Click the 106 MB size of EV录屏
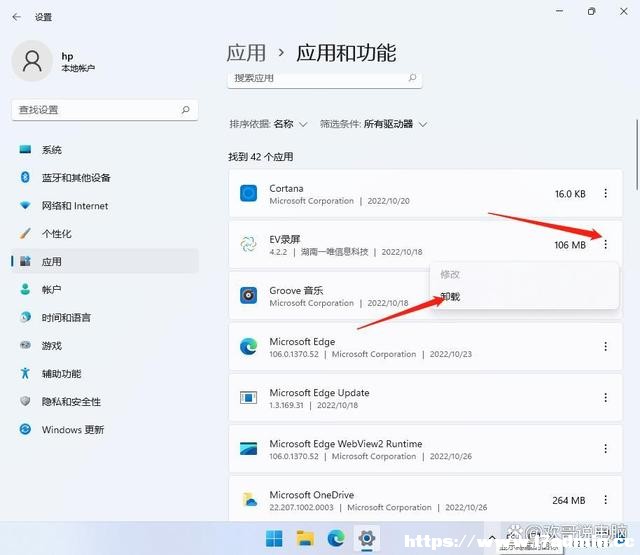The image size is (640, 555). 570,245
